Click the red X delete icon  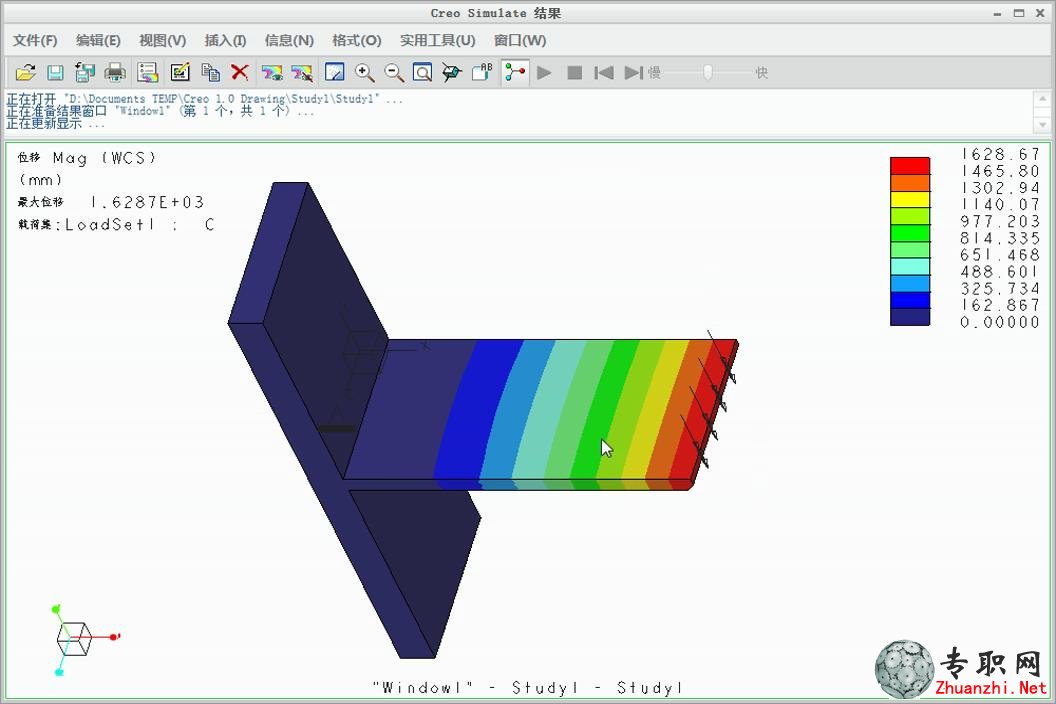pos(239,72)
